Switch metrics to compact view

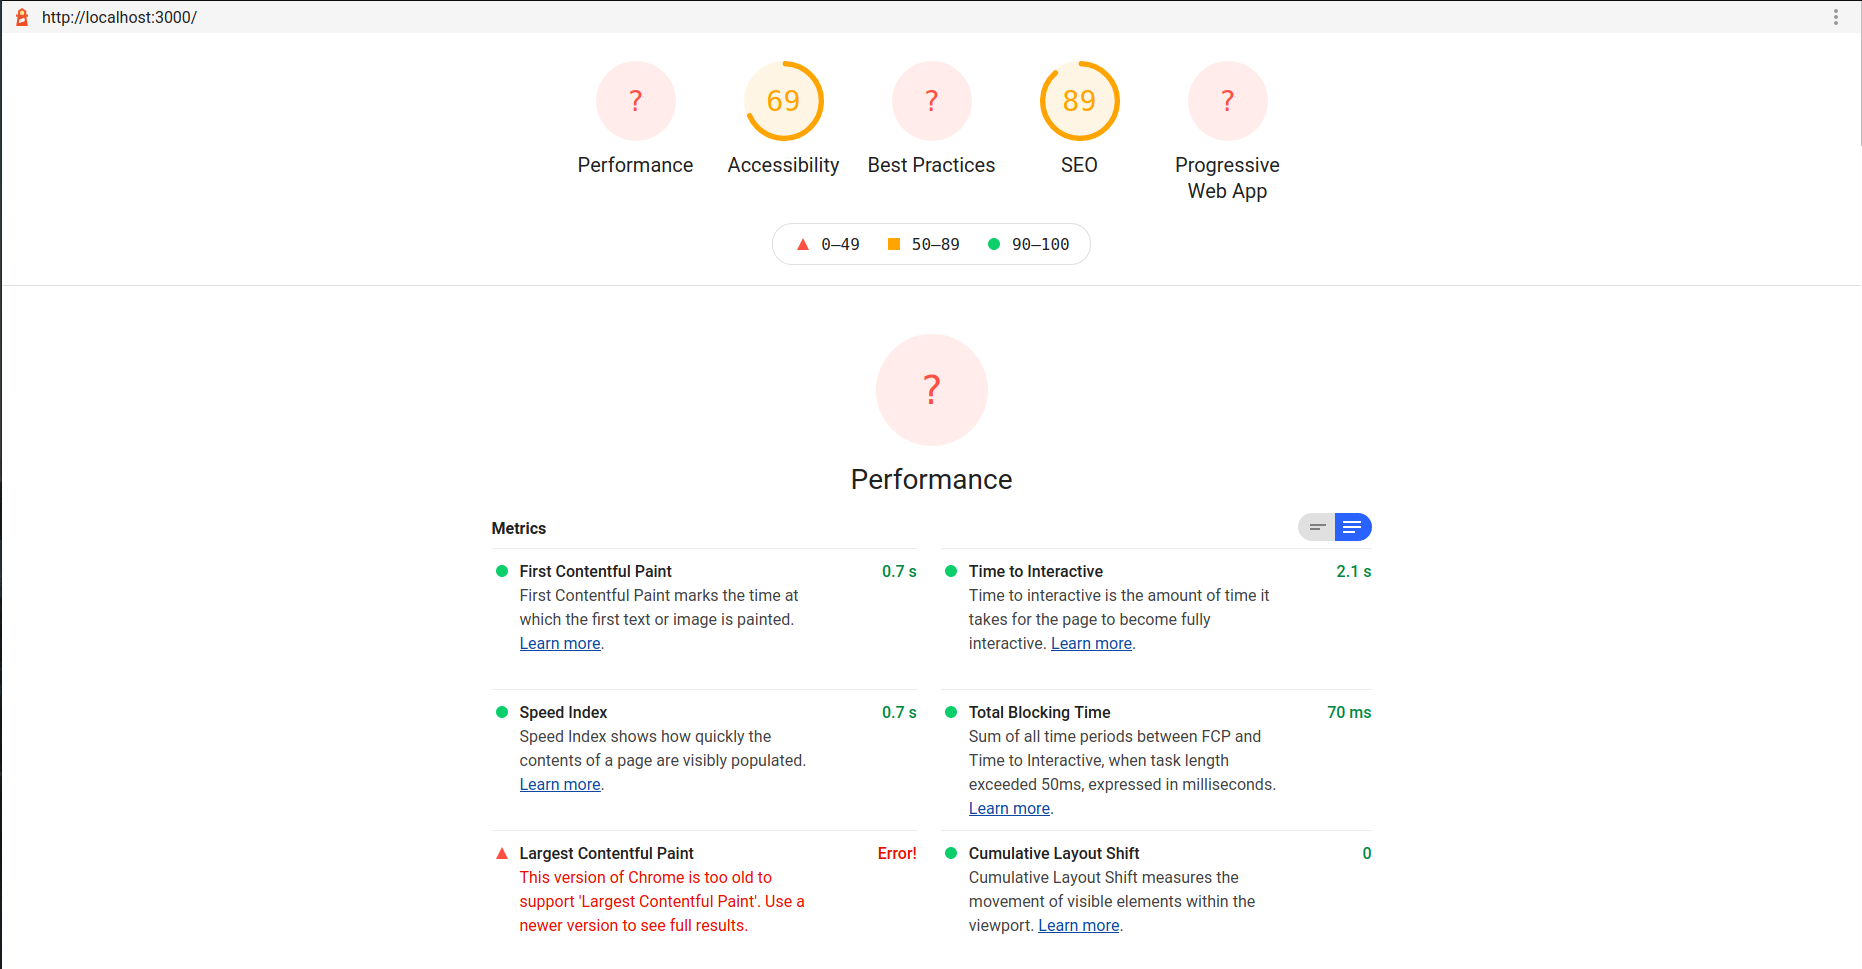(1317, 527)
